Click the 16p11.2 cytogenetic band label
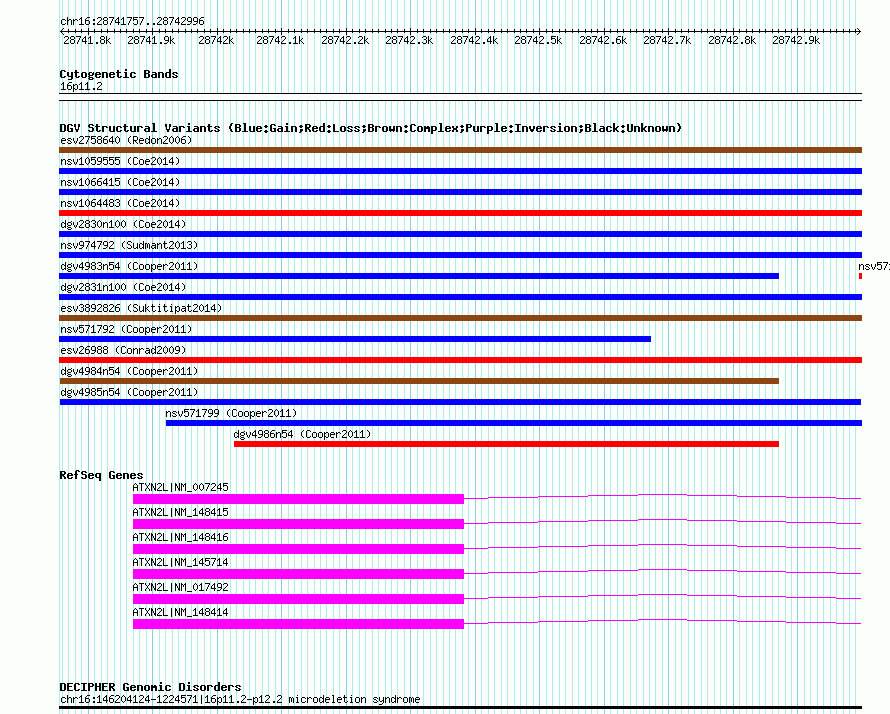The width and height of the screenshot is (890, 714). point(81,86)
